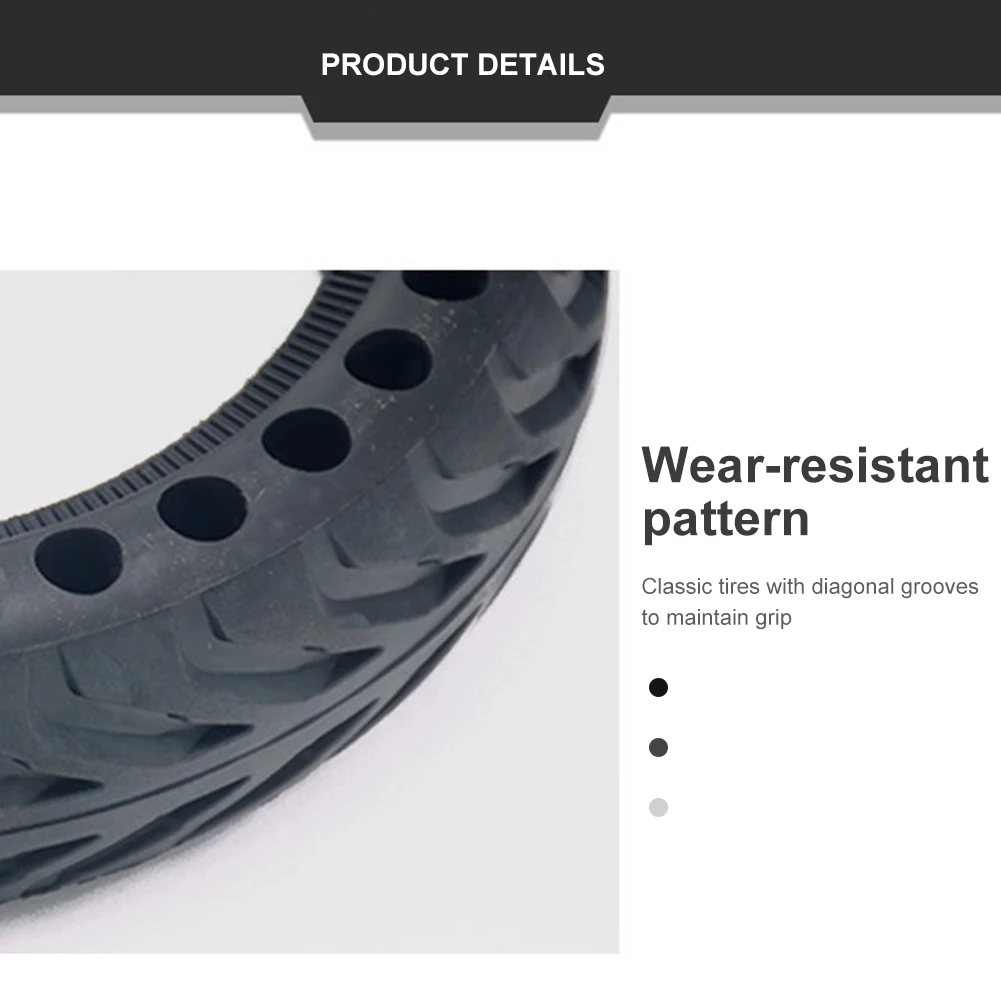Image resolution: width=1001 pixels, height=1001 pixels.
Task: Select the "Classic tires with diagonal grooves" line
Action: [809, 586]
